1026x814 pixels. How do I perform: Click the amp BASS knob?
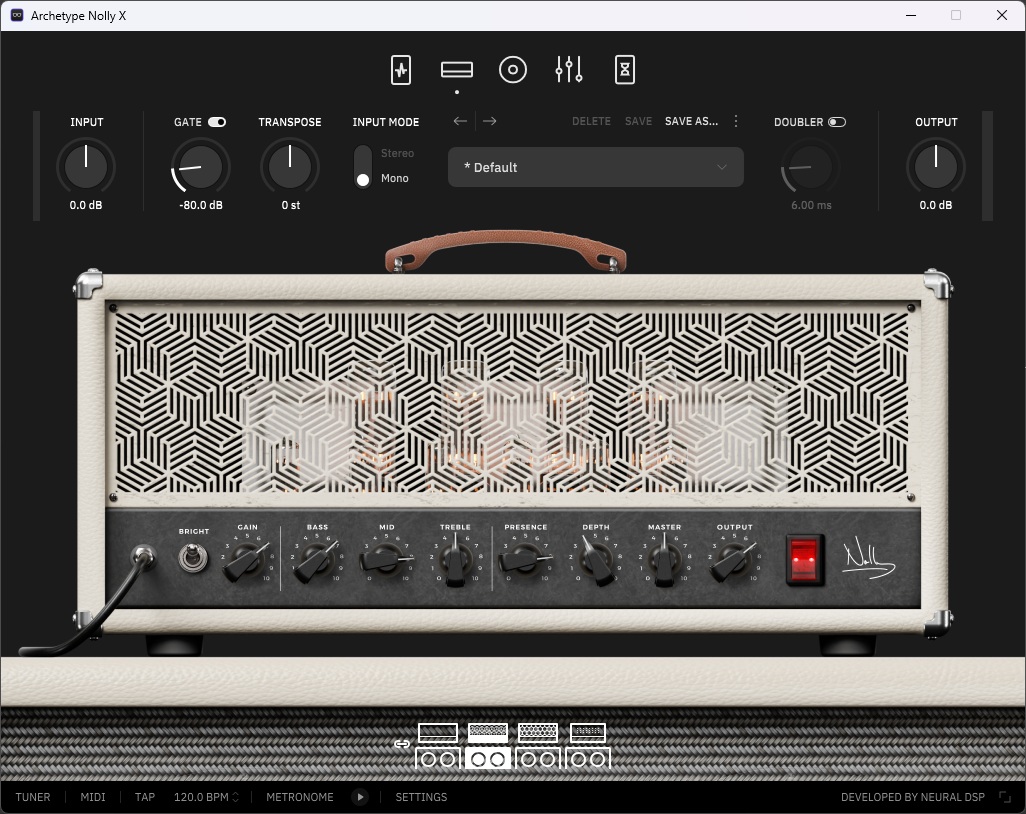pos(317,559)
